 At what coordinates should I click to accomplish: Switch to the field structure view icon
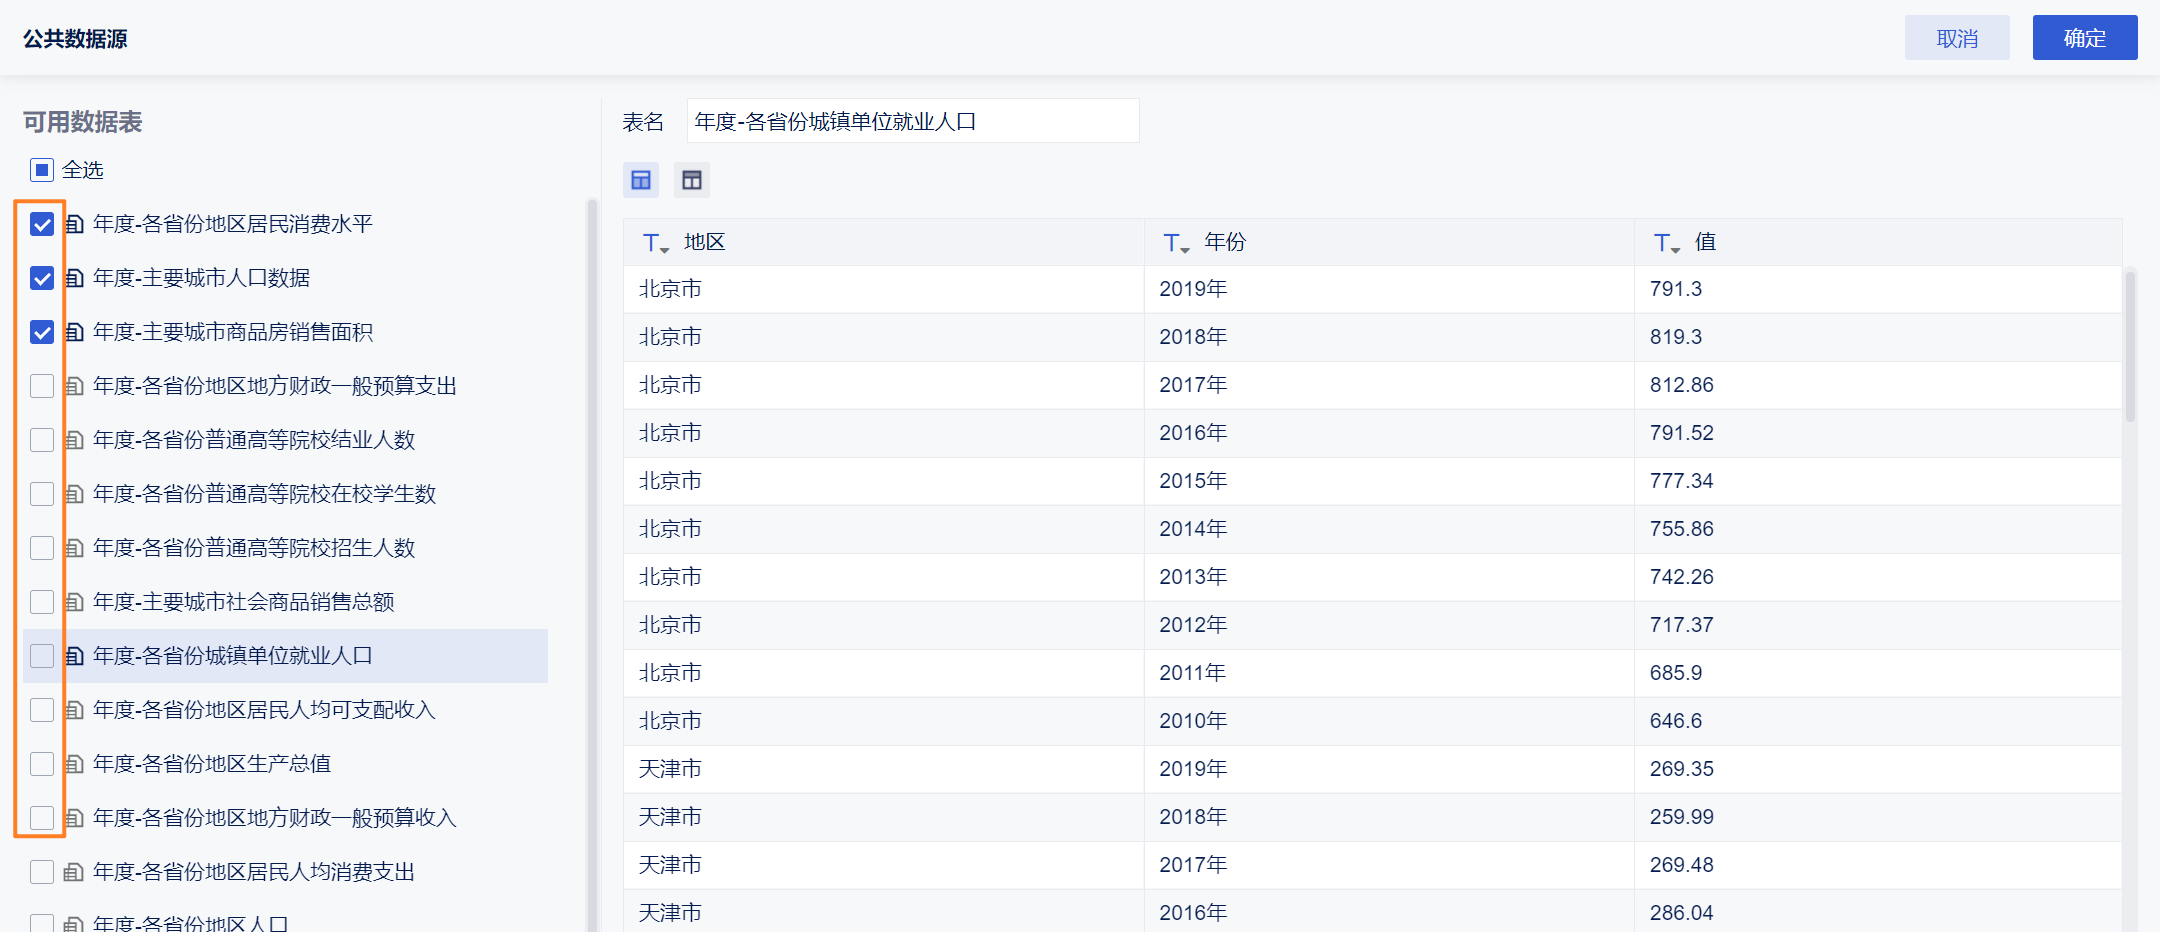692,180
